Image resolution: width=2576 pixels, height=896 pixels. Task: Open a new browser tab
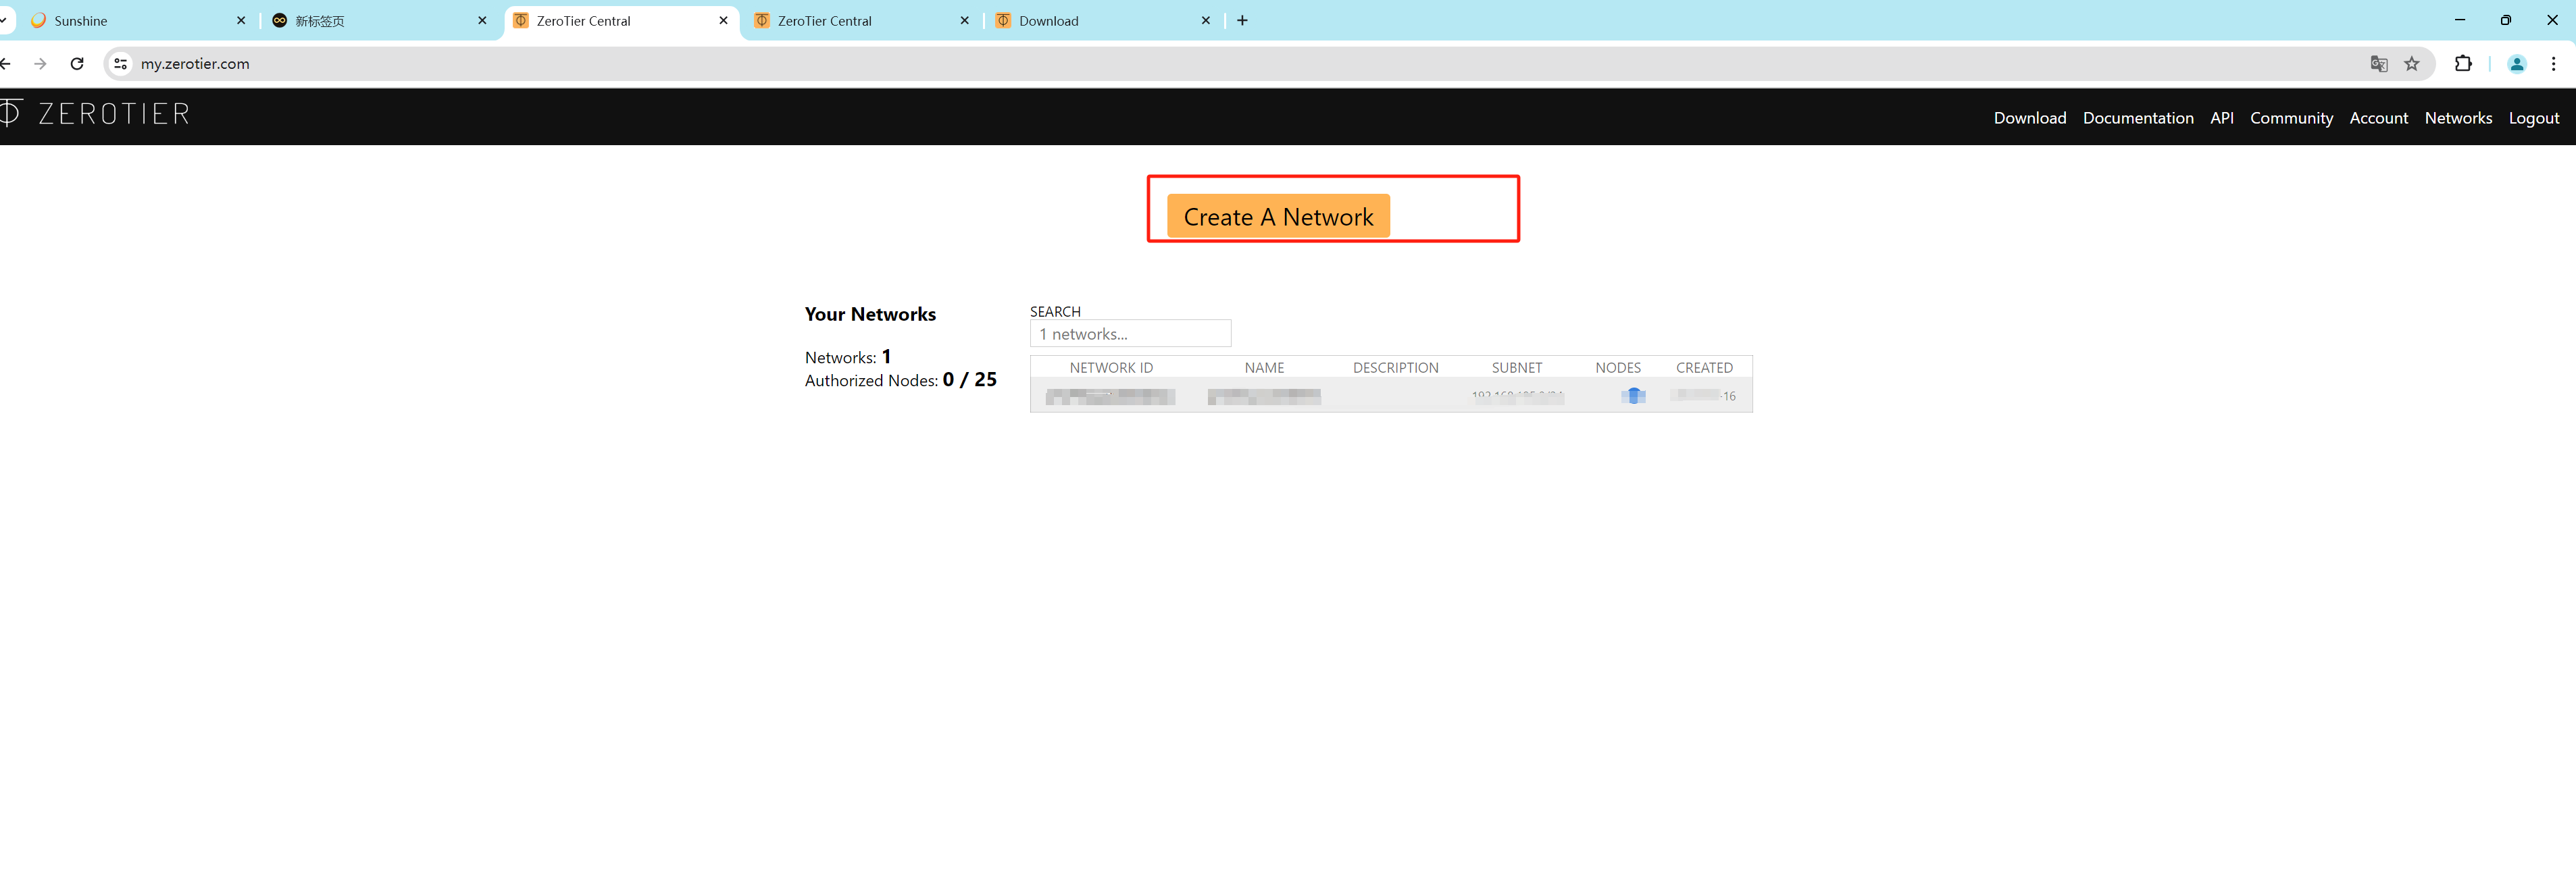1242,20
